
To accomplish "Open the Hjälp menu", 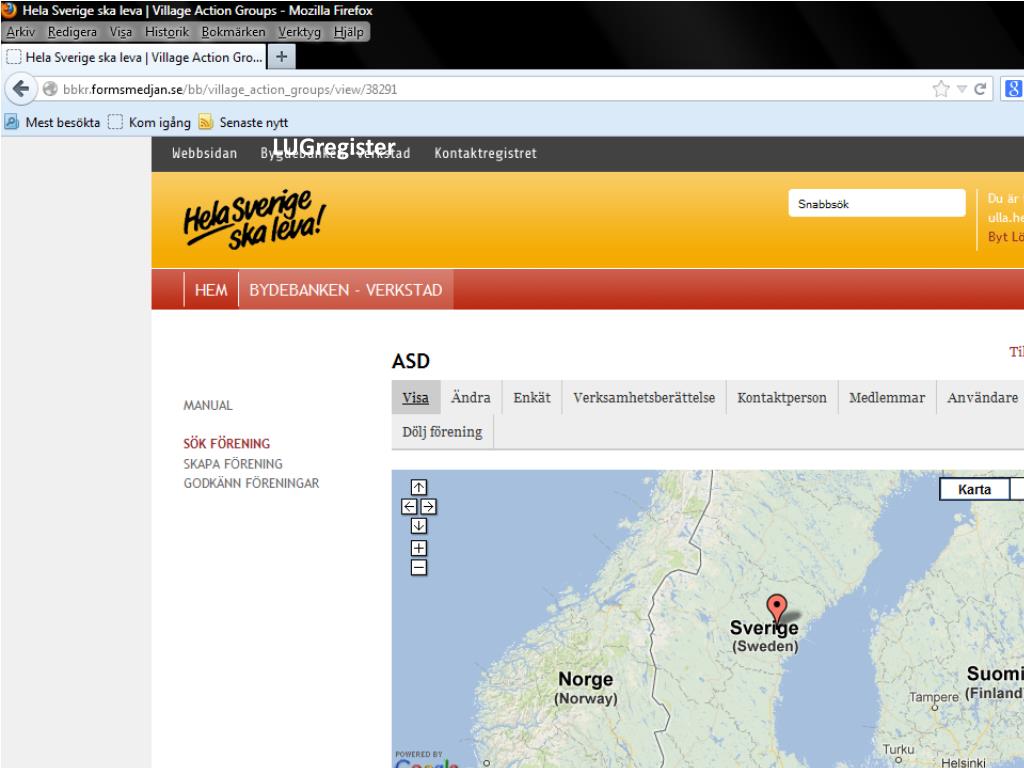I will (x=349, y=31).
